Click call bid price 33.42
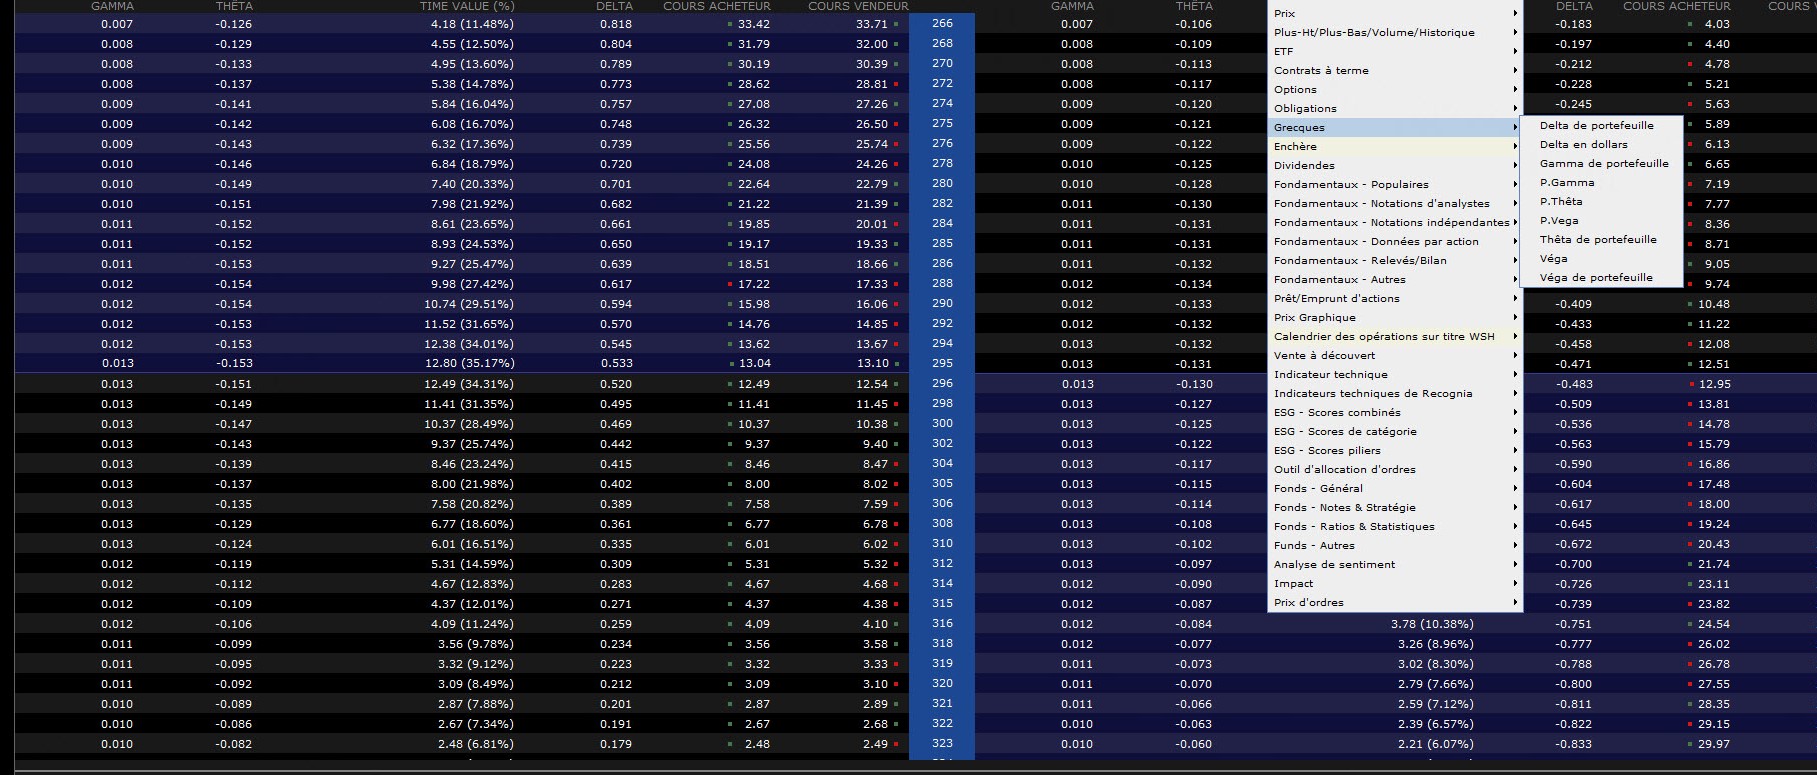The width and height of the screenshot is (1817, 775). tap(753, 23)
